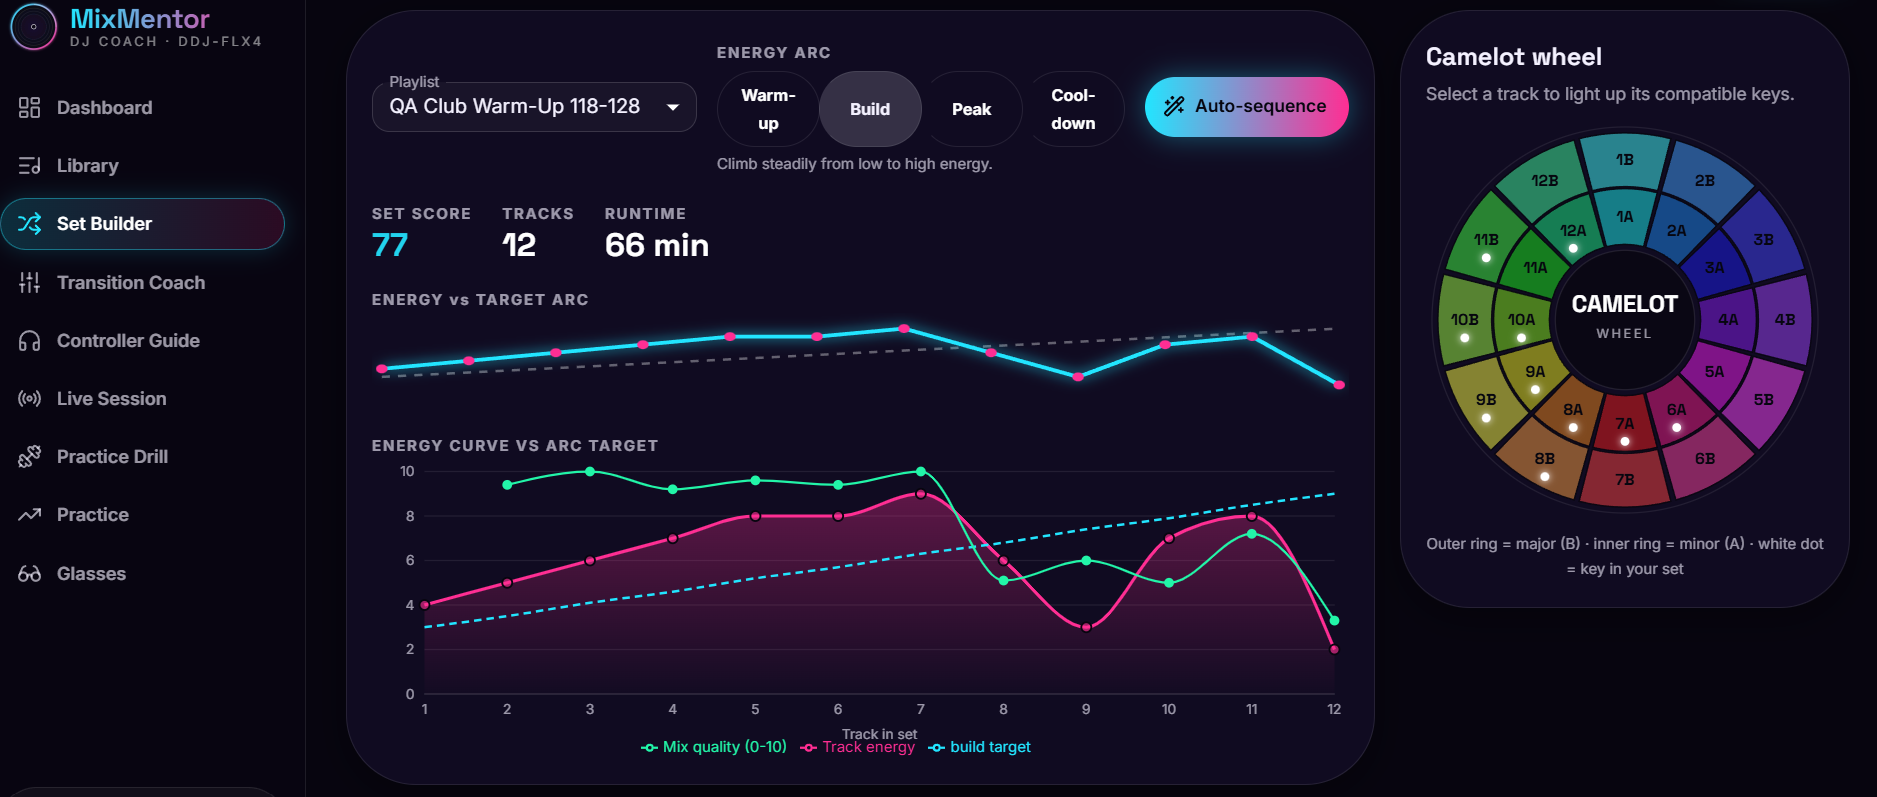
Task: Click the Playlist dropdown arrow
Action: pos(673,107)
